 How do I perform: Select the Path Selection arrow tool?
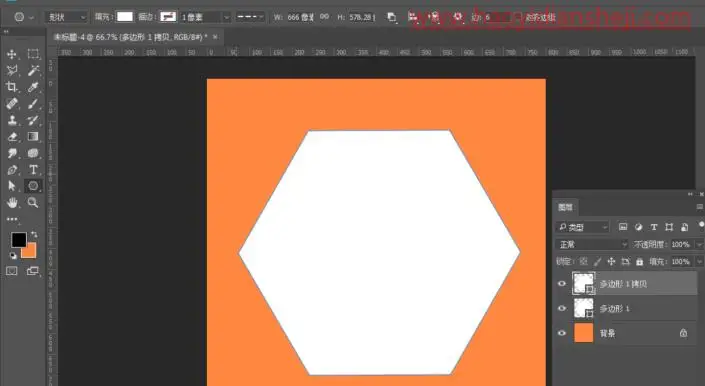coord(12,186)
